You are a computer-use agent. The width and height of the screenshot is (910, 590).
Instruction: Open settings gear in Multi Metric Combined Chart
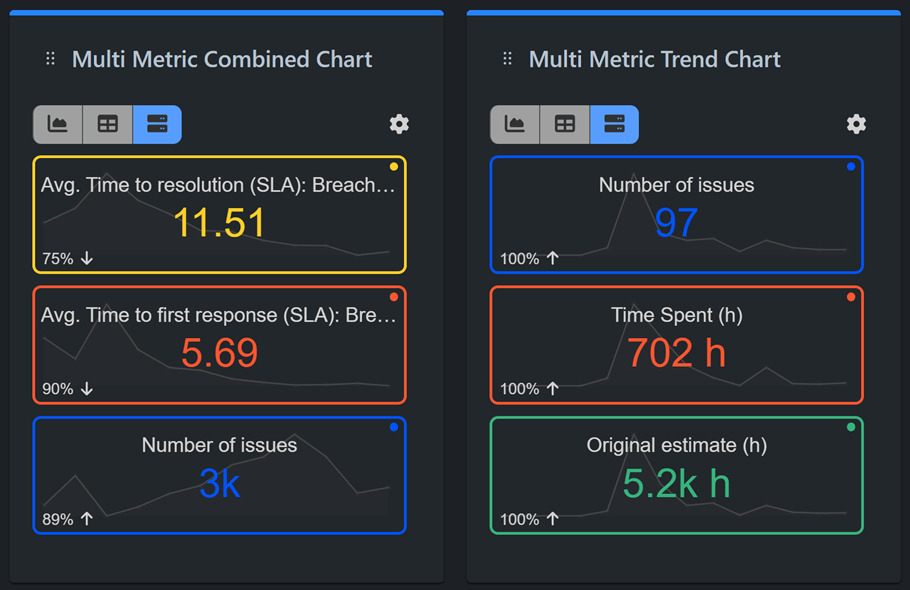click(x=399, y=124)
